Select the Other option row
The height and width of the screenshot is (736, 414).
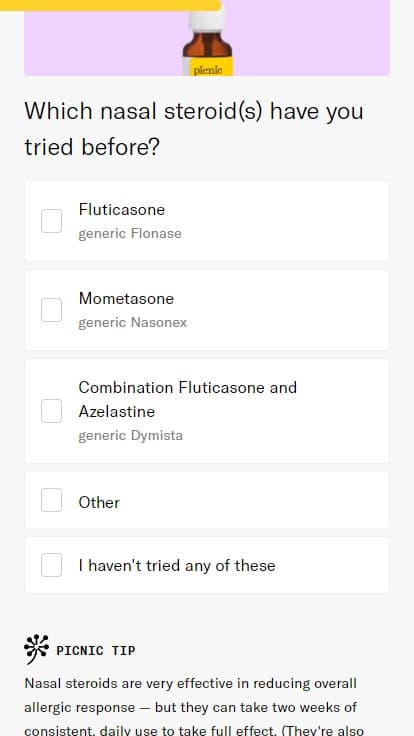point(207,500)
